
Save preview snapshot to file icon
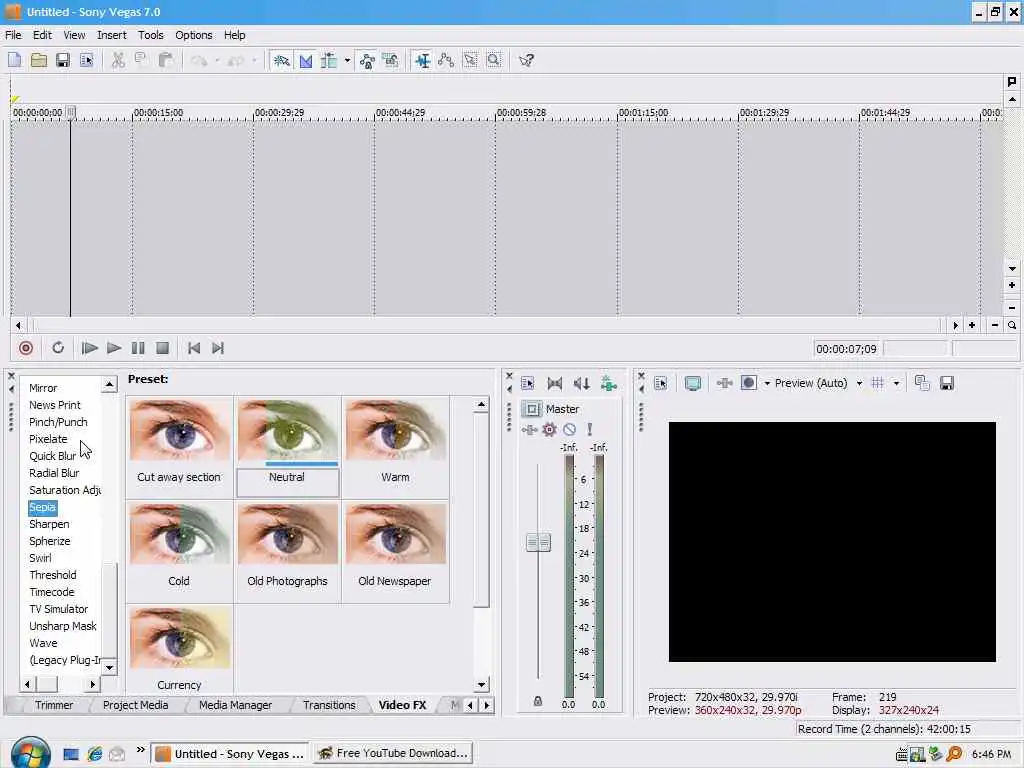(947, 383)
